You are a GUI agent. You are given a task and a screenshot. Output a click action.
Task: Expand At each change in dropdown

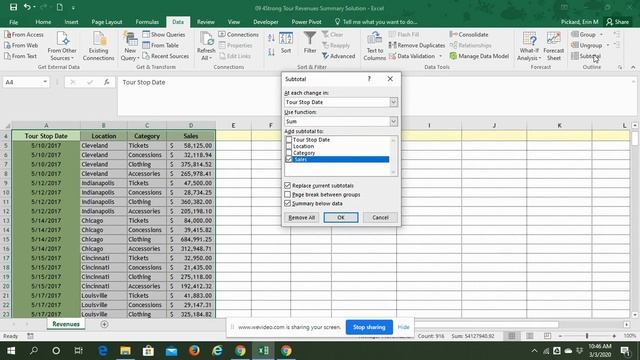[393, 102]
